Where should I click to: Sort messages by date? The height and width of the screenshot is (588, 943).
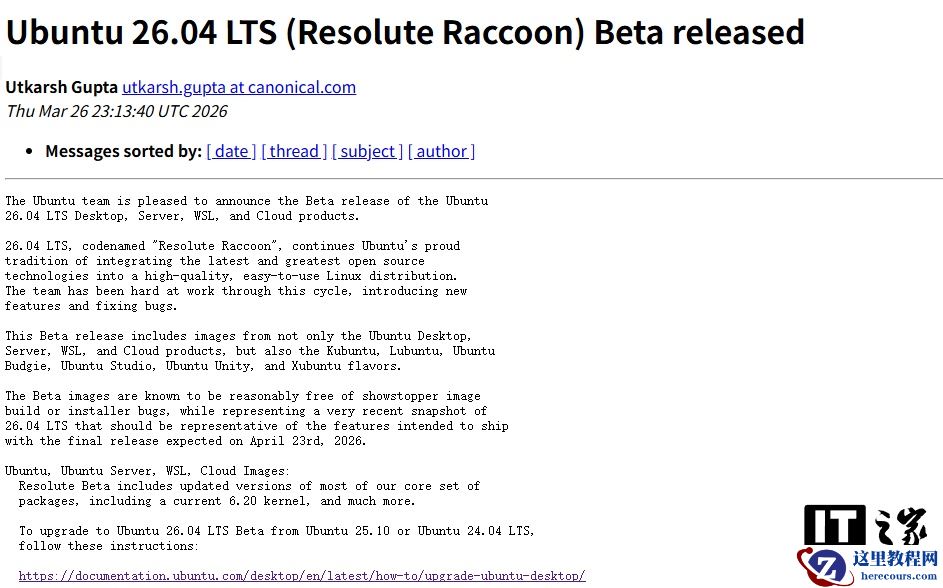(231, 151)
